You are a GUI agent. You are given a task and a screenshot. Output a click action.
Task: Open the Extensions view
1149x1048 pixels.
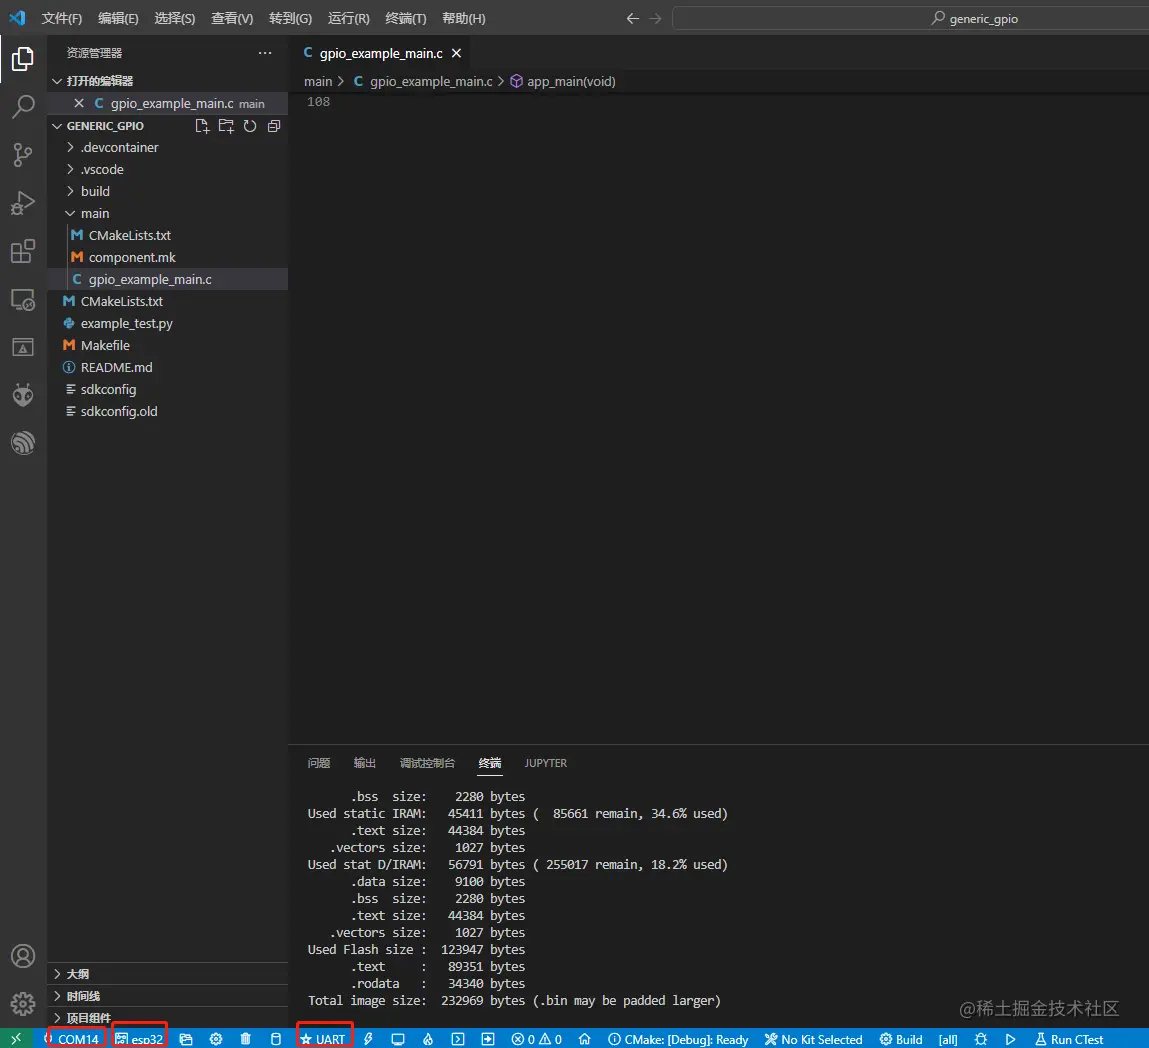coord(23,251)
